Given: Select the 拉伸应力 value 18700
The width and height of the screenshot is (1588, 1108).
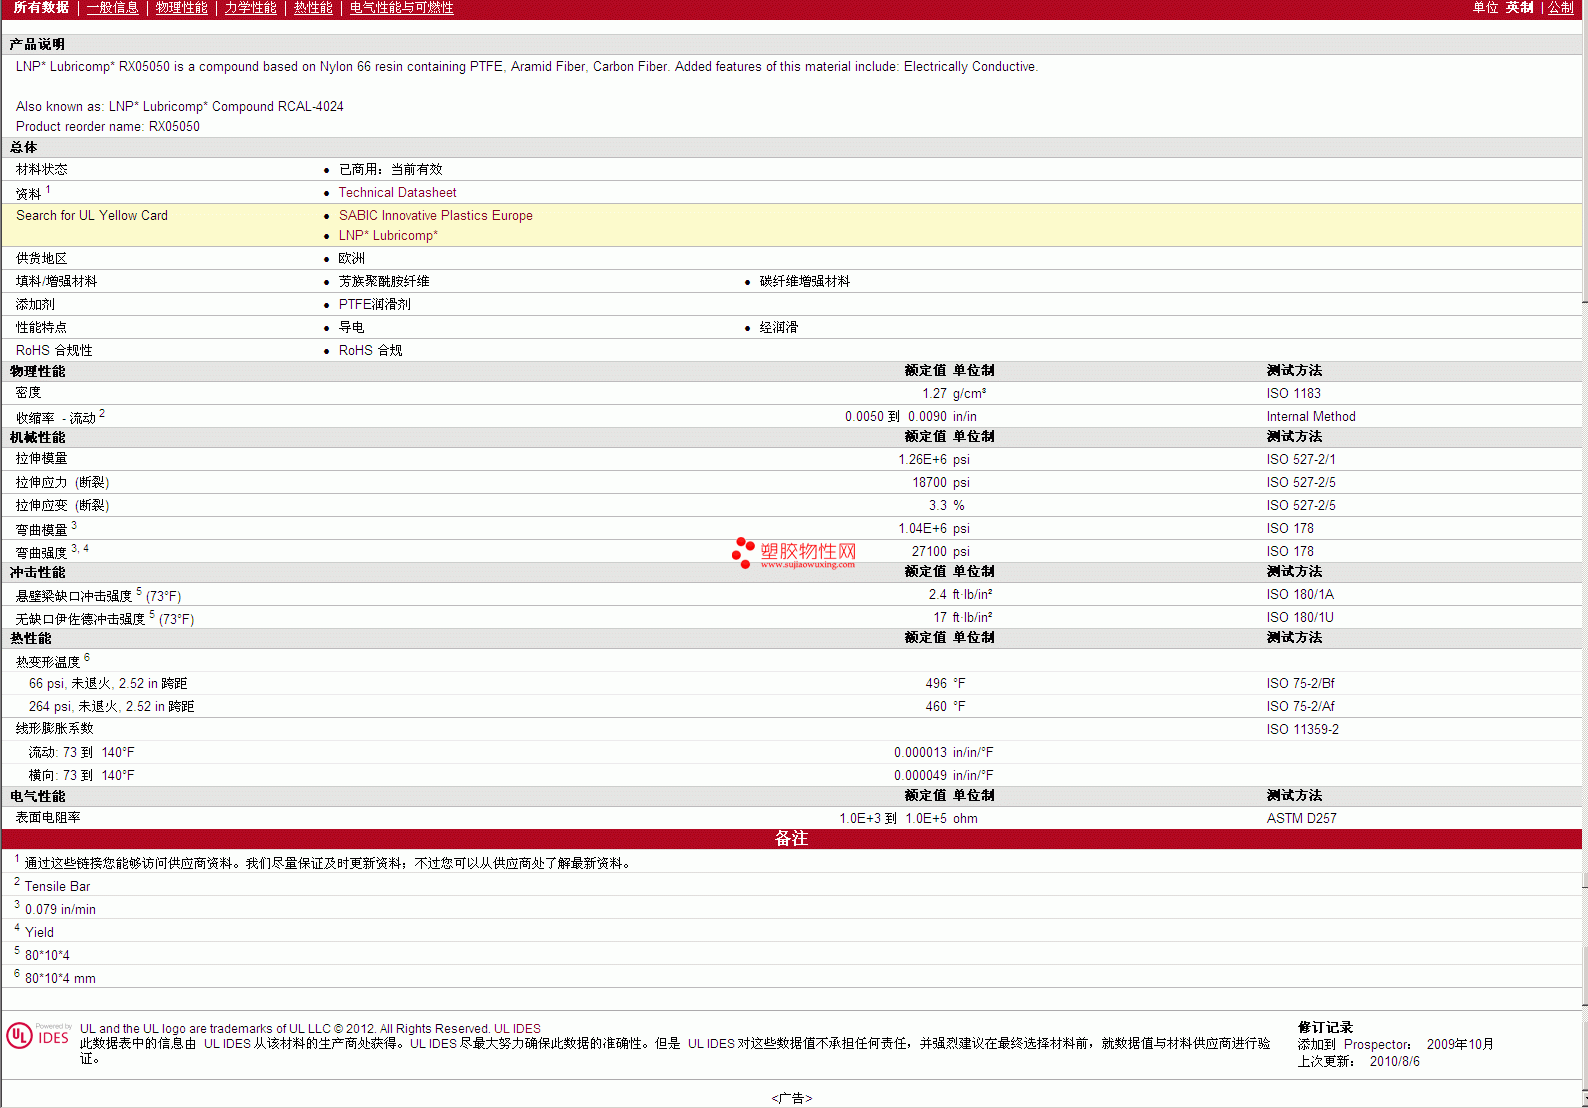Looking at the screenshot, I should (x=929, y=483).
